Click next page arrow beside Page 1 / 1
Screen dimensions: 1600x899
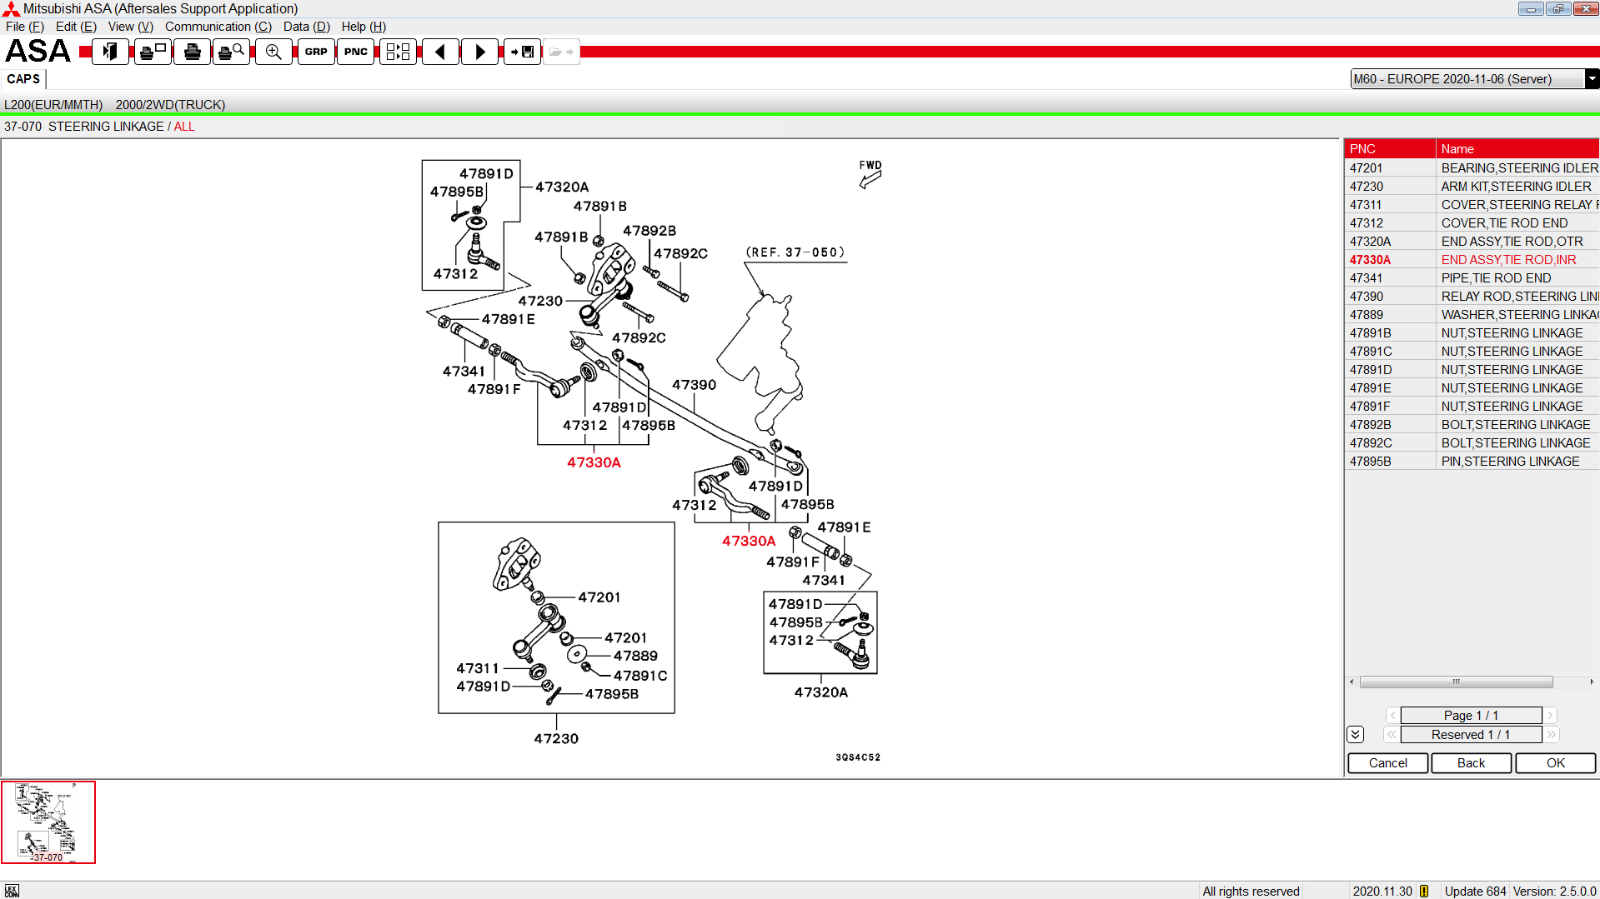click(x=1550, y=715)
